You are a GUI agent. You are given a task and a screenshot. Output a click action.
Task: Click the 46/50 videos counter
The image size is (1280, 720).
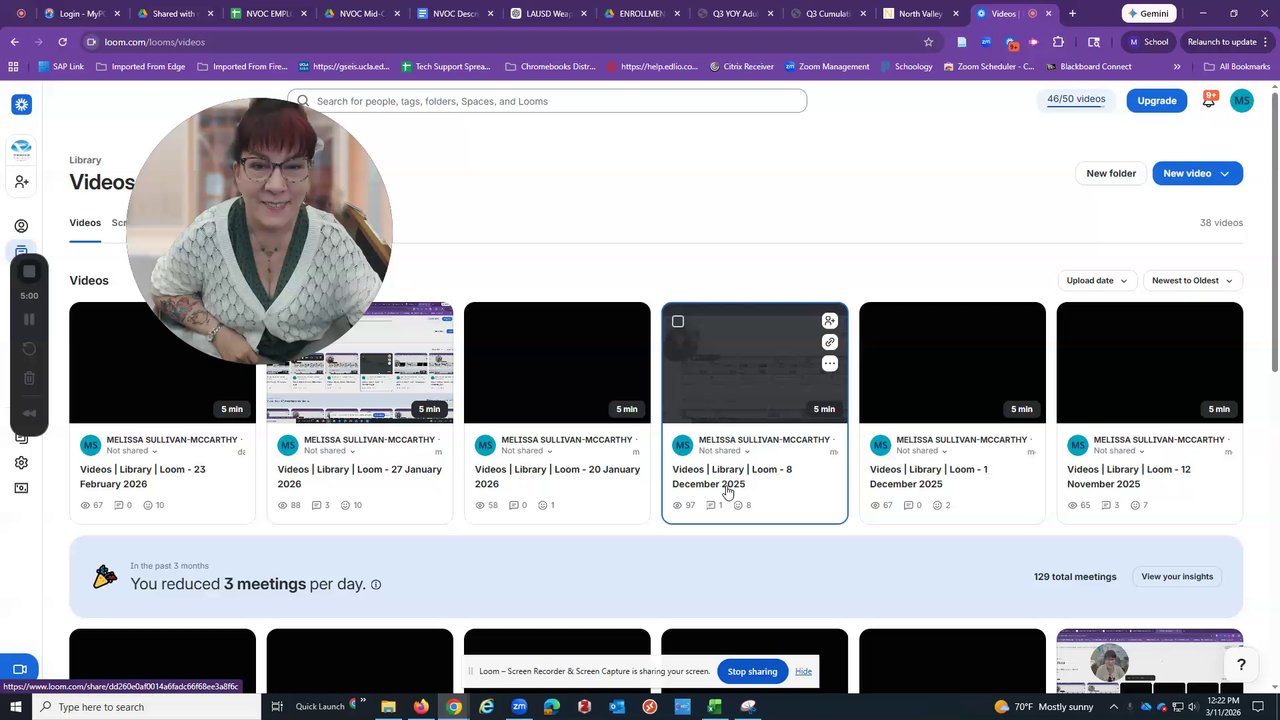pos(1076,100)
